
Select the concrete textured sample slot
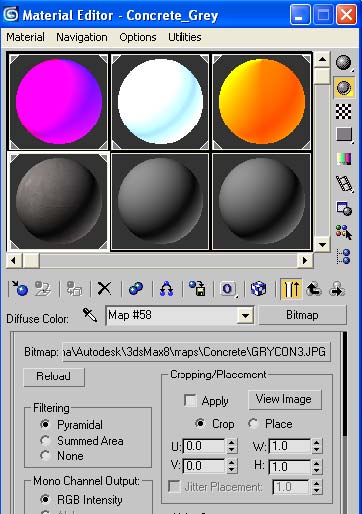tap(58, 202)
